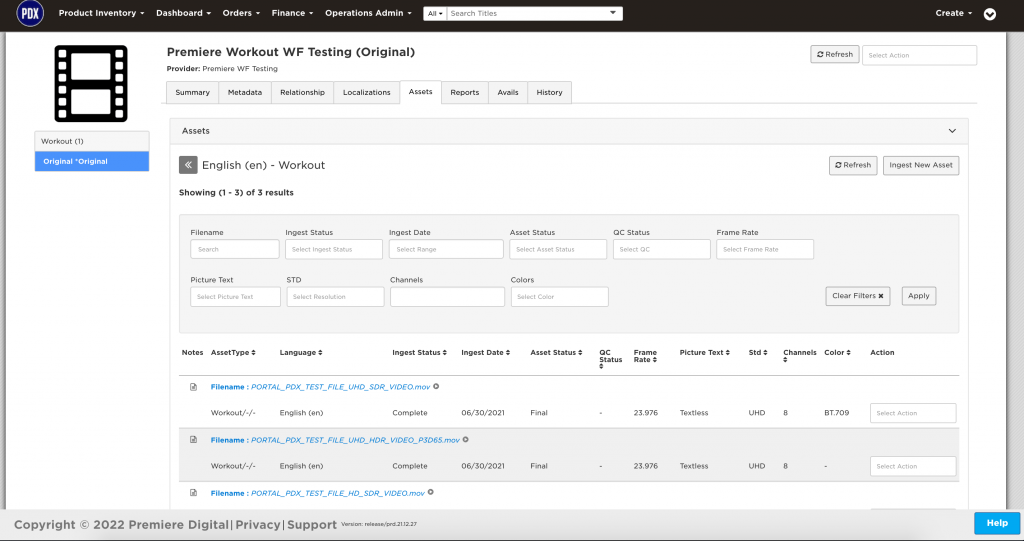
Task: Sort by Std column
Action: coord(758,353)
